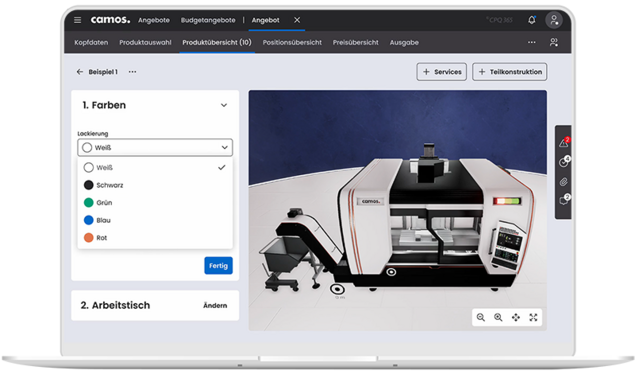Image resolution: width=635 pixels, height=374 pixels.
Task: Click the Beispiel 1 title
Action: click(103, 72)
